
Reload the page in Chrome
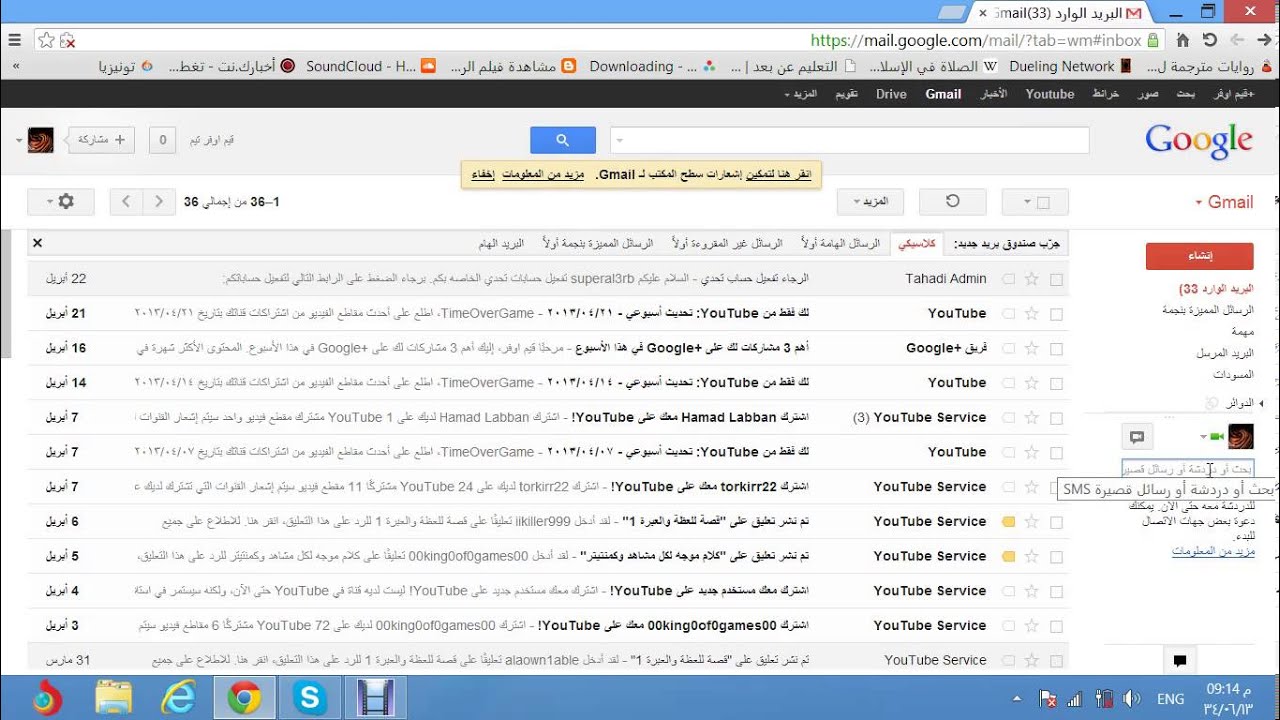[x=1210, y=40]
